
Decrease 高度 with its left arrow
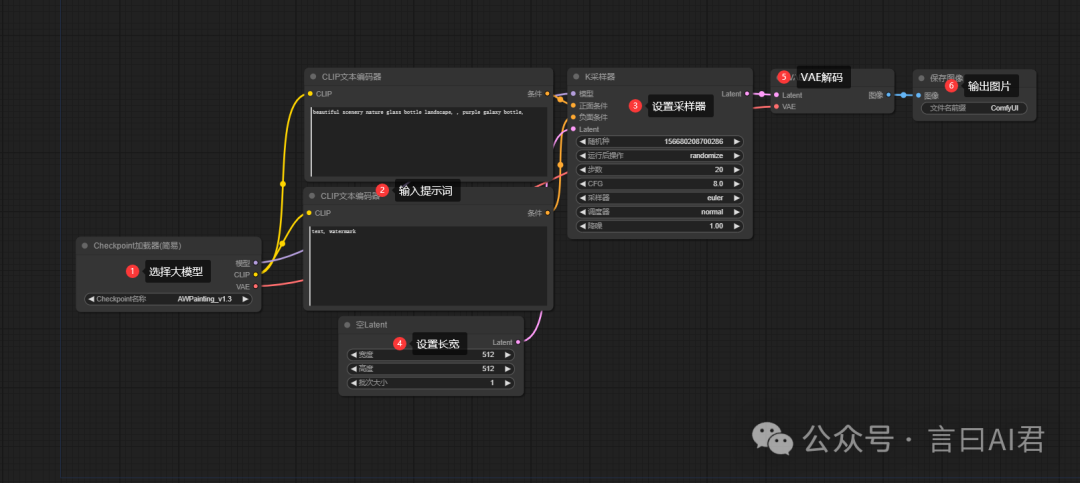pos(353,369)
